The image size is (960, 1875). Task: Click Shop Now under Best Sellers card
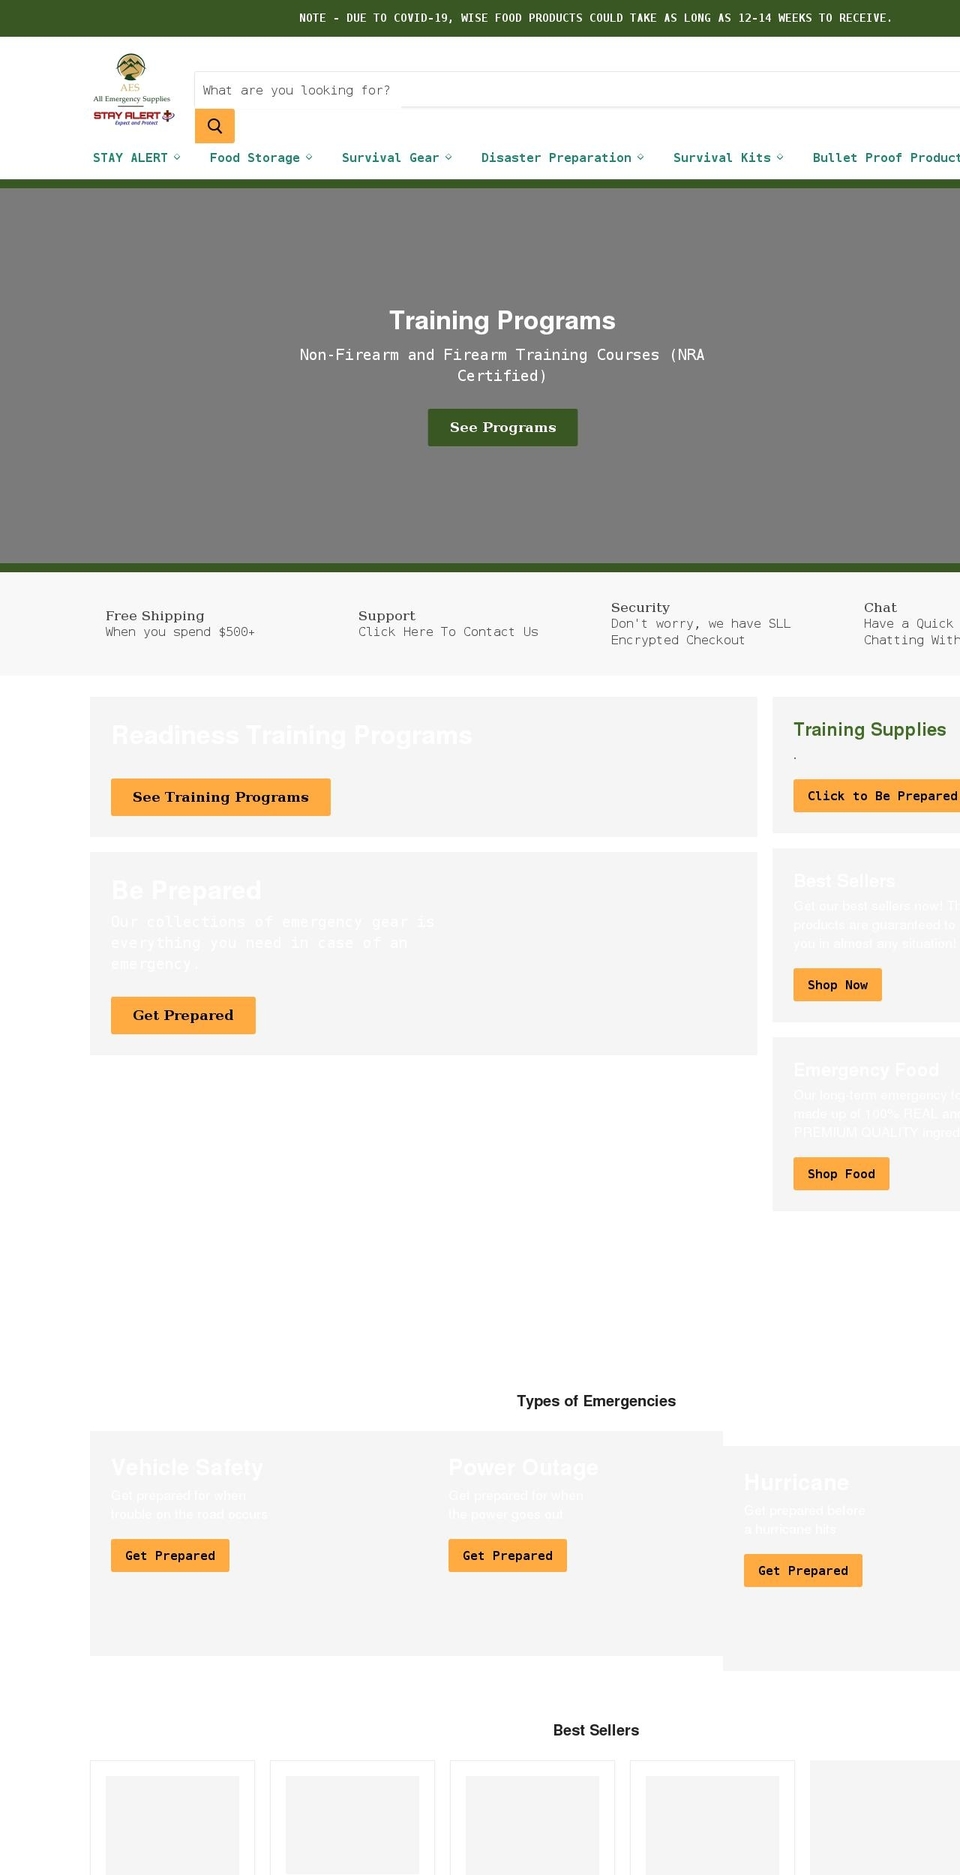tap(838, 985)
